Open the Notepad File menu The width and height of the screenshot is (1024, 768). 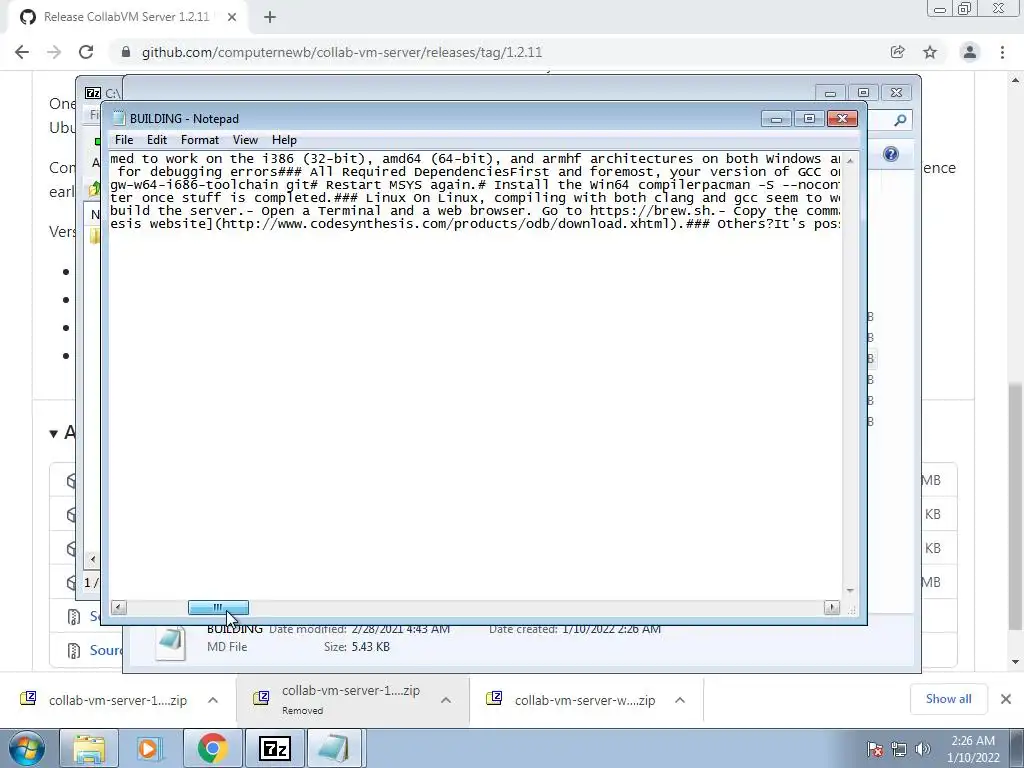(123, 140)
